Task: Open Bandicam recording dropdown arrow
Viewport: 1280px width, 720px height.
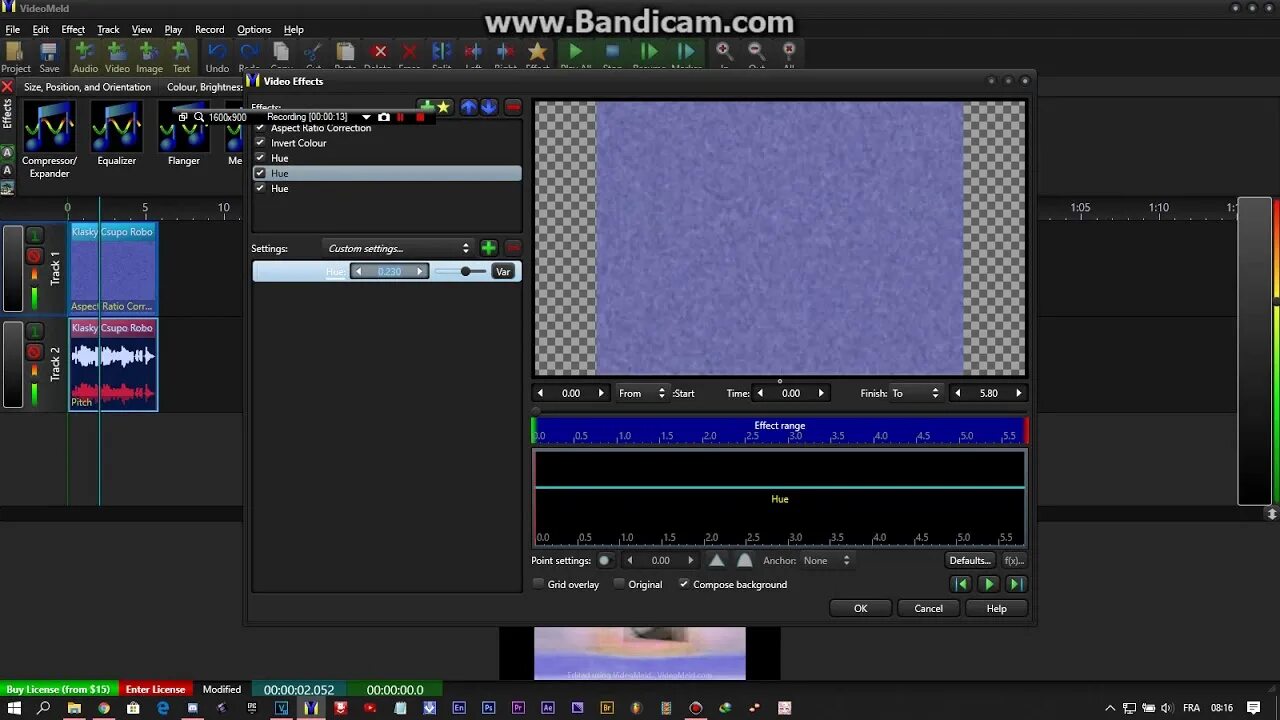Action: [x=366, y=117]
